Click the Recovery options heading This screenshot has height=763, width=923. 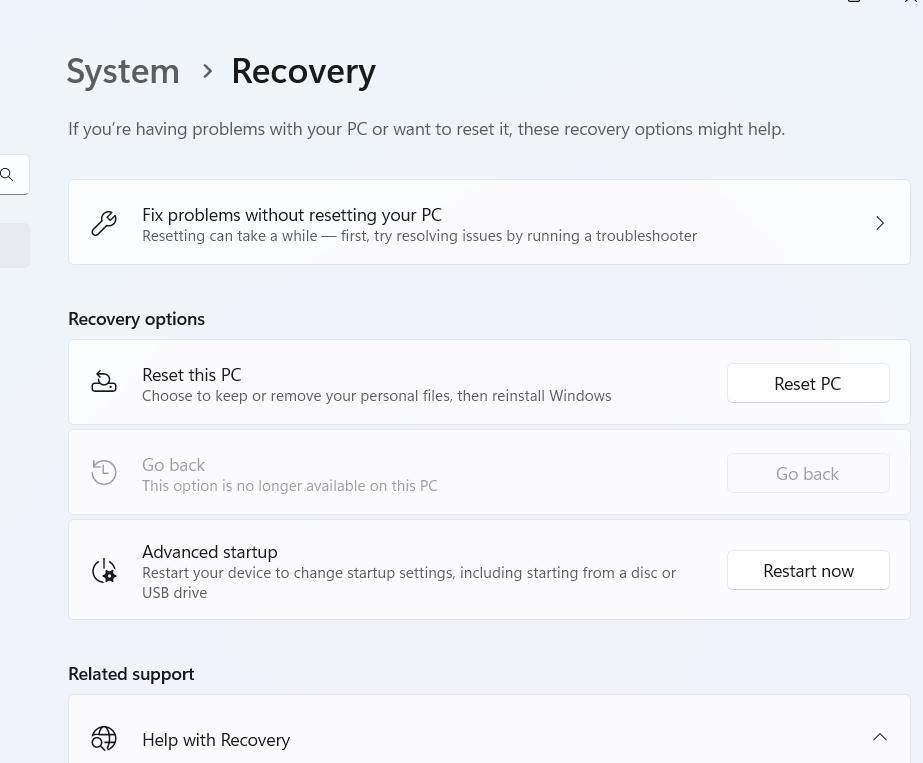click(x=137, y=319)
